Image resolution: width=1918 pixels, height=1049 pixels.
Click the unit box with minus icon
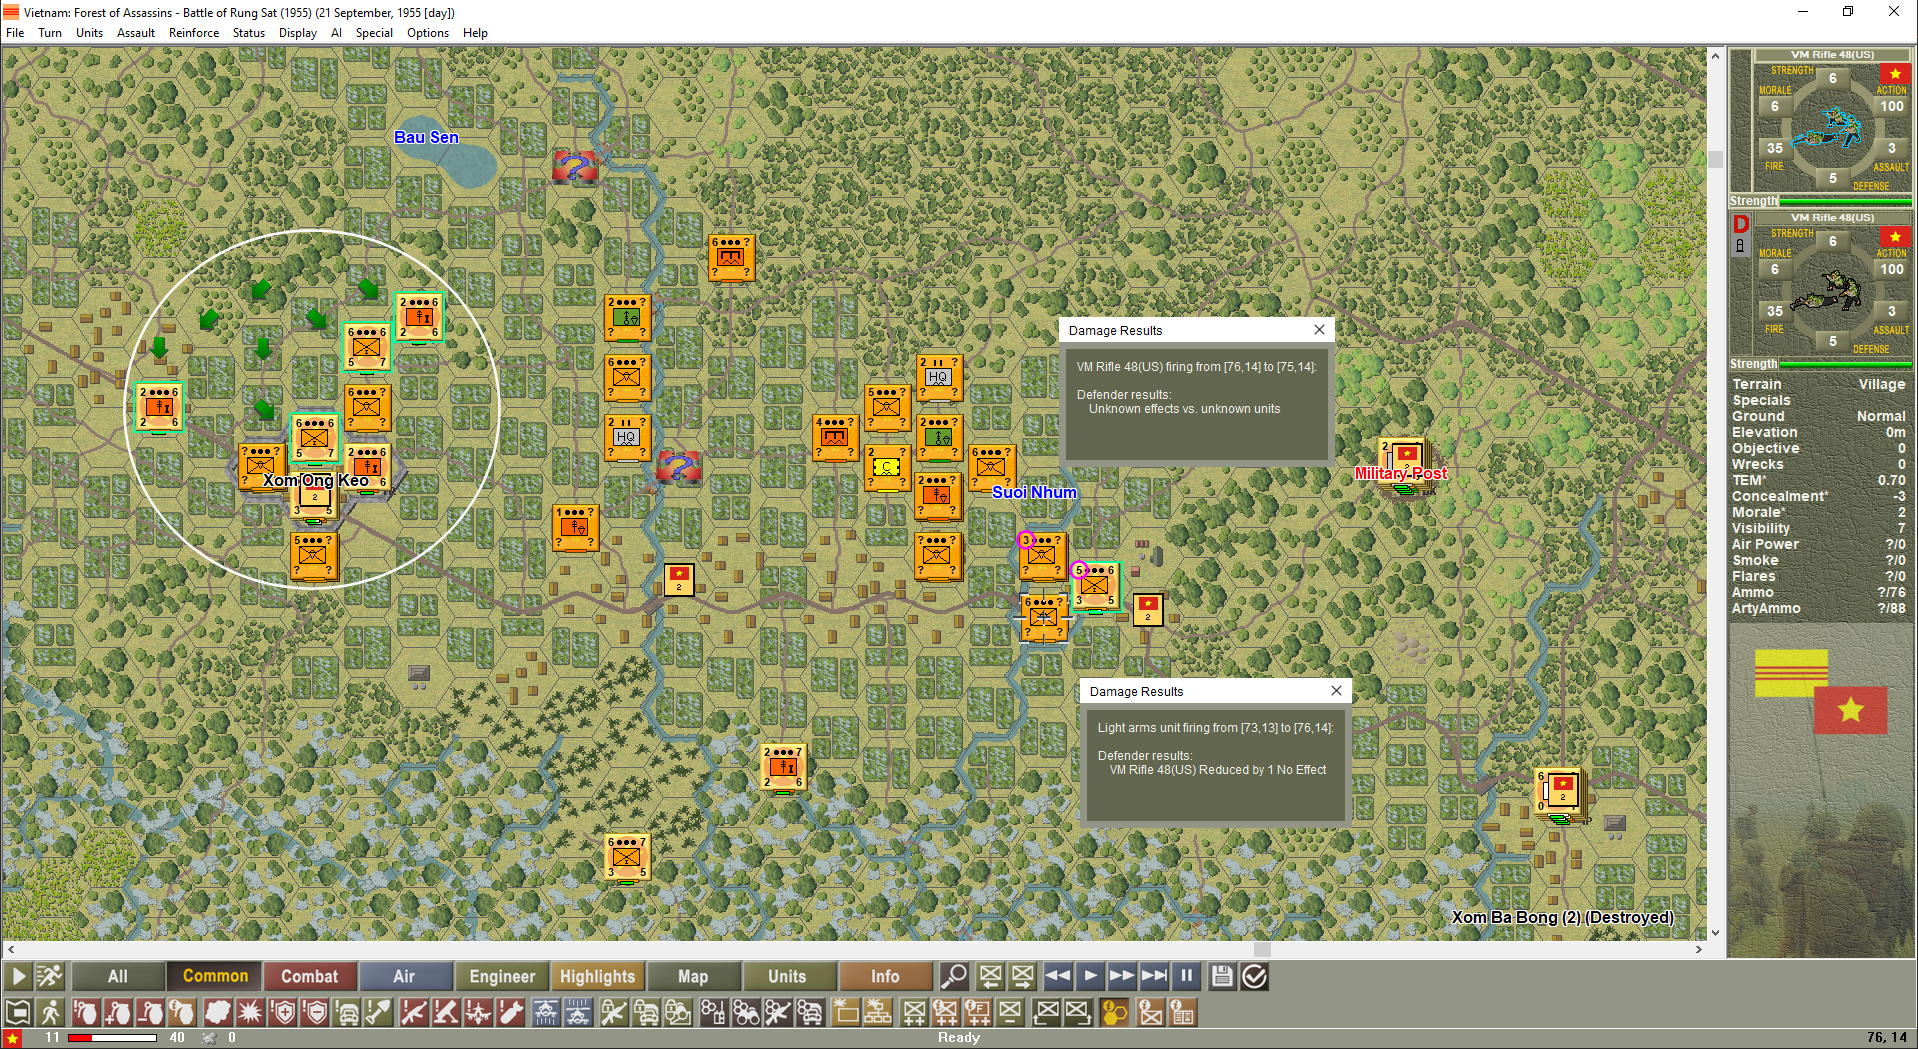[x=1010, y=1013]
